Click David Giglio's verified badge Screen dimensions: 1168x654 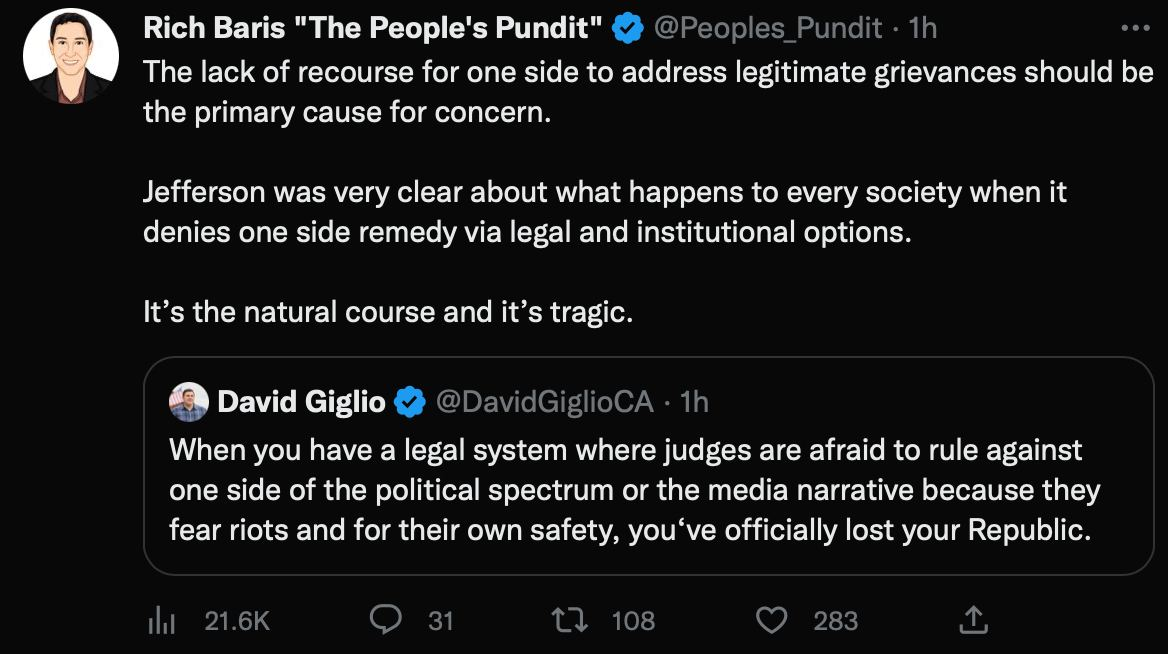408,402
